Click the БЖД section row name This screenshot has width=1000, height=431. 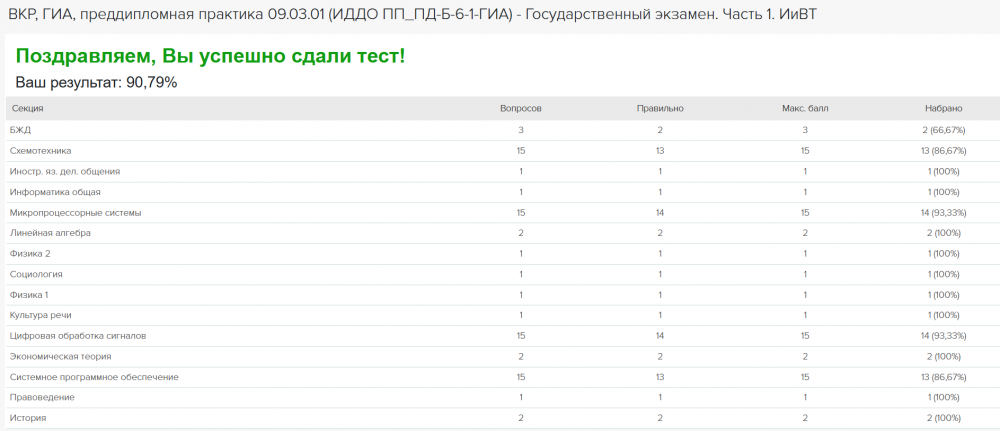tap(20, 130)
